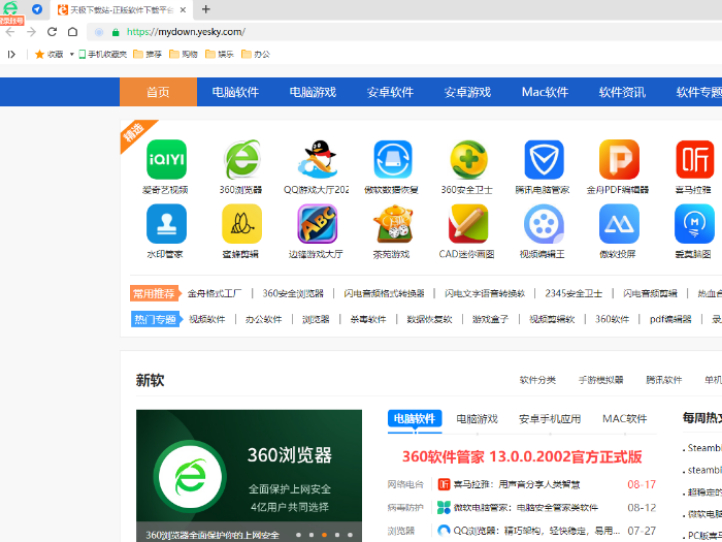Open 电脑软件 in the blue navigation bar
Image resolution: width=722 pixels, height=542 pixels.
point(235,92)
